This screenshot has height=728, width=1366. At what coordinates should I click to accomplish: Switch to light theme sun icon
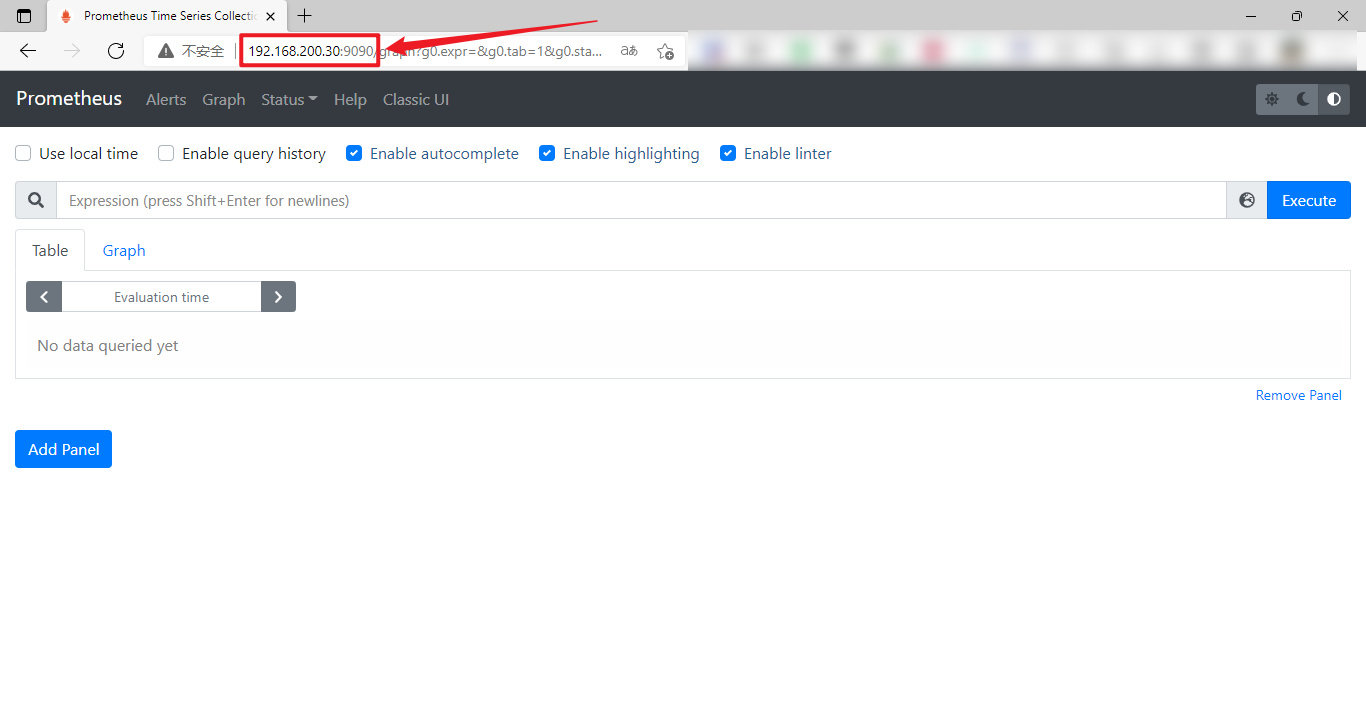[1272, 99]
